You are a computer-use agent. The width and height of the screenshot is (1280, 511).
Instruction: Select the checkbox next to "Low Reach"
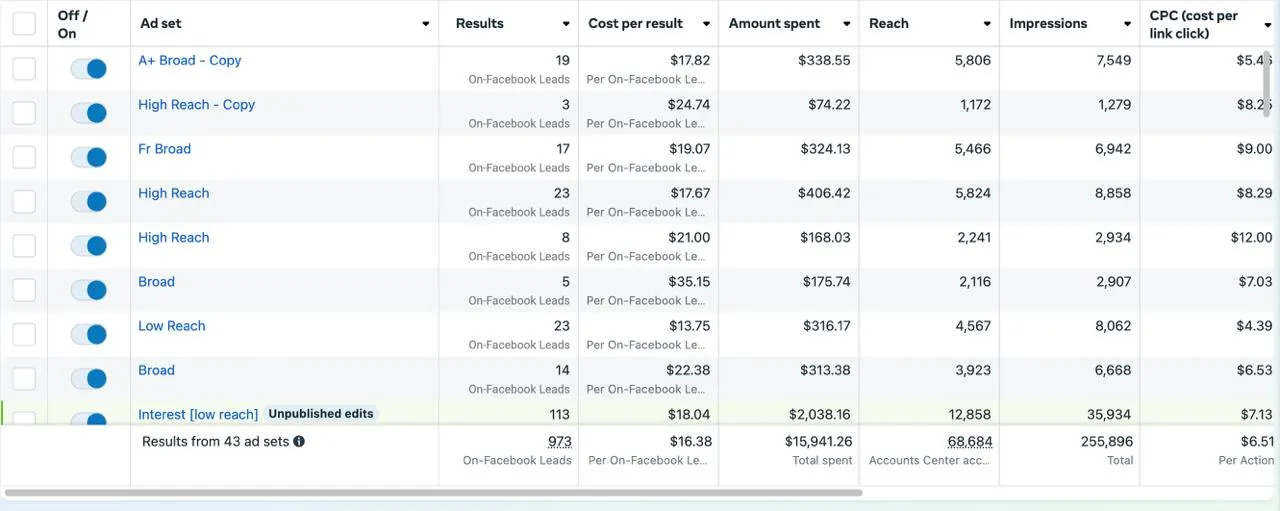tap(24, 334)
